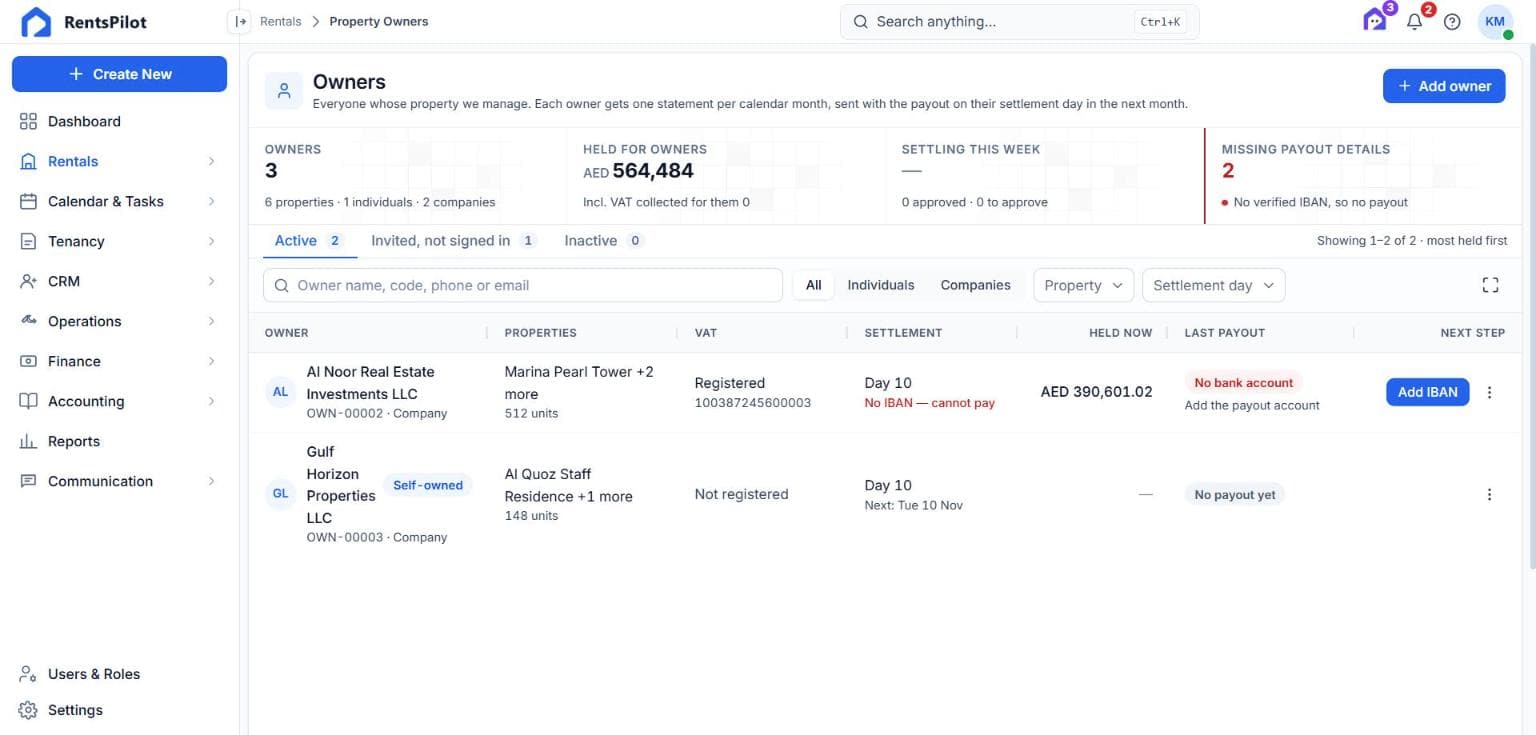The image size is (1536, 735).
Task: Toggle fullscreen table view icon
Action: (1490, 285)
